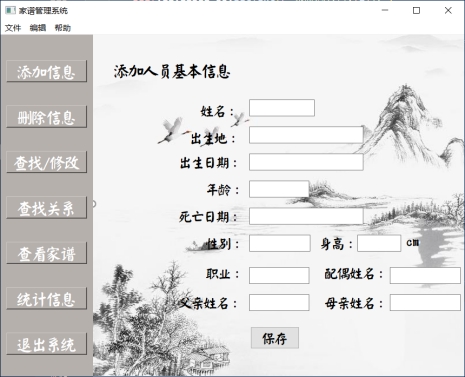Save the form with 保存 button
Screen dimensions: 465x377
[275, 338]
